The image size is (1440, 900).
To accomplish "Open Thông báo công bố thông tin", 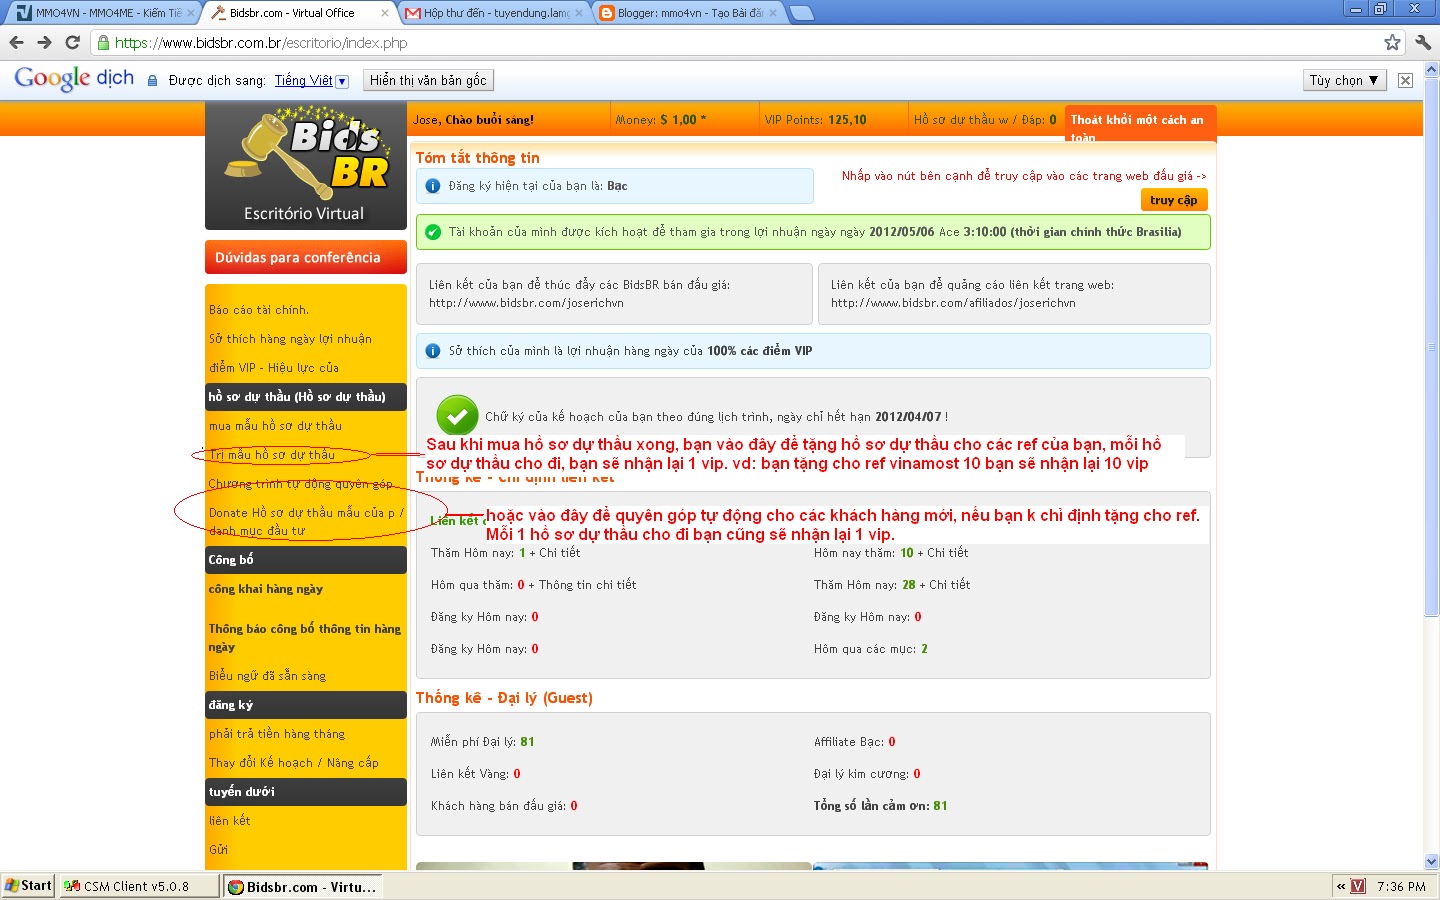I will (x=305, y=637).
